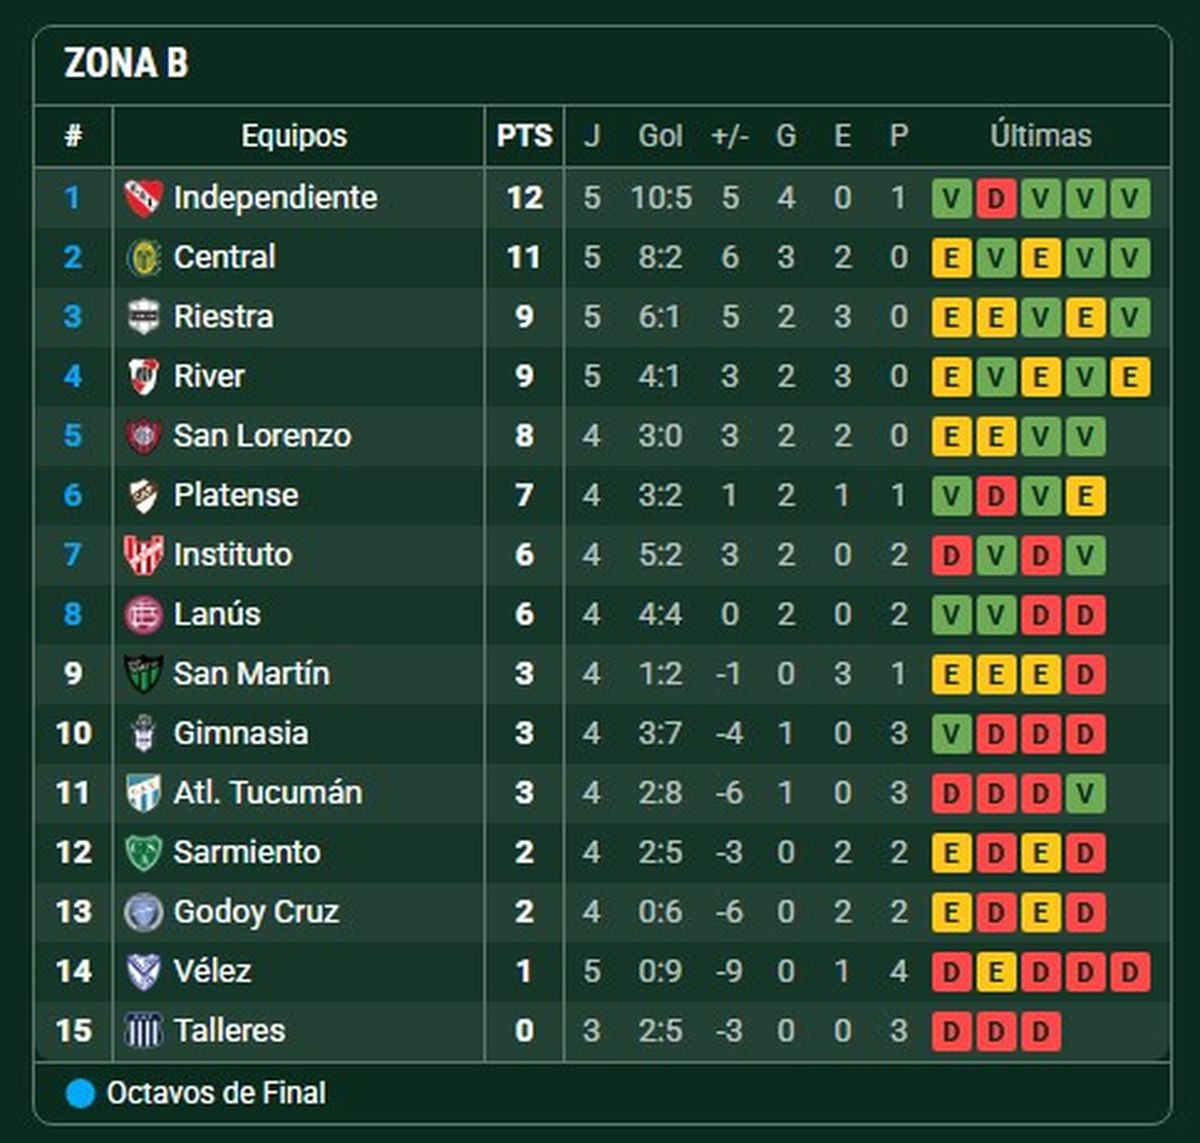
Task: Click the Talleres crest icon
Action: [x=143, y=1031]
